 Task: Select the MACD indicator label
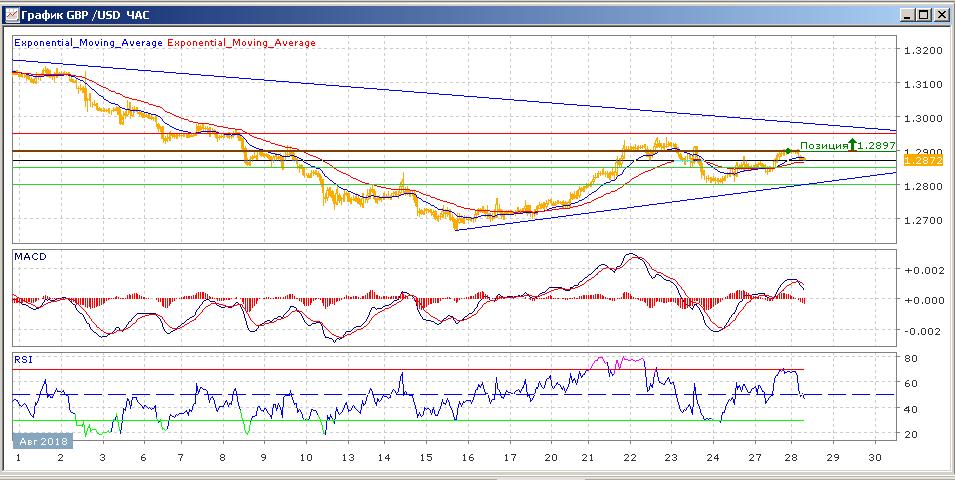[31, 257]
